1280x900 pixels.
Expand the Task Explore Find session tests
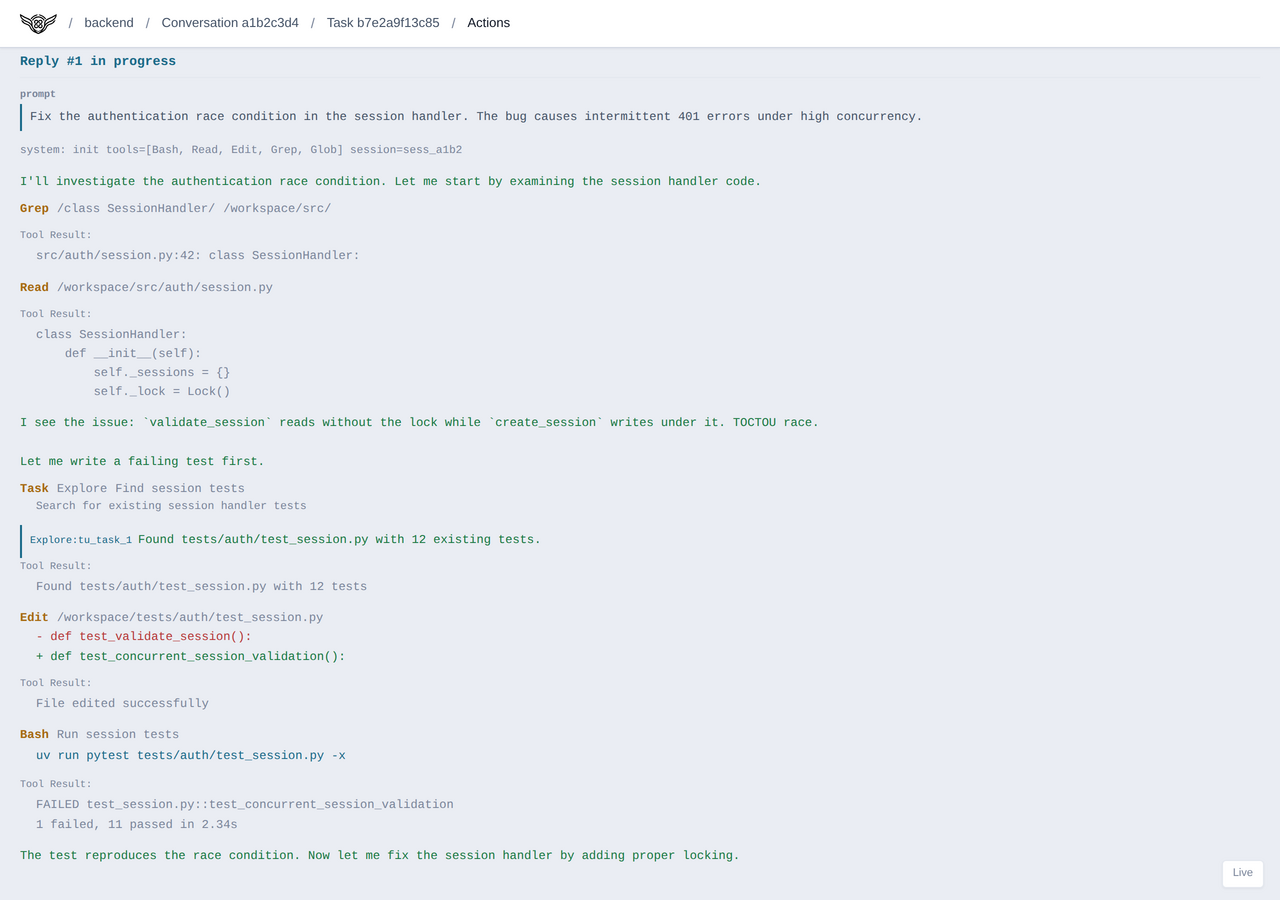(132, 488)
